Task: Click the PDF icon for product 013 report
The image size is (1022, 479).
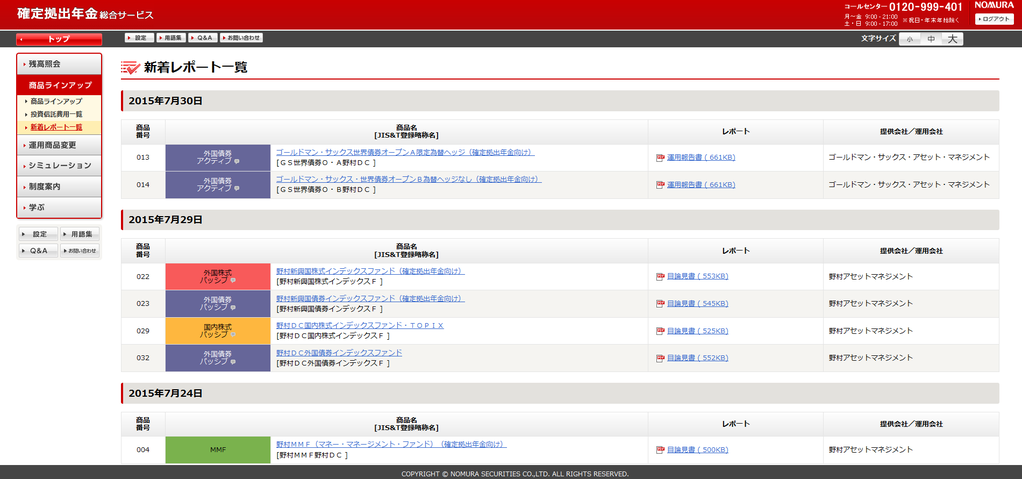Action: [x=660, y=158]
